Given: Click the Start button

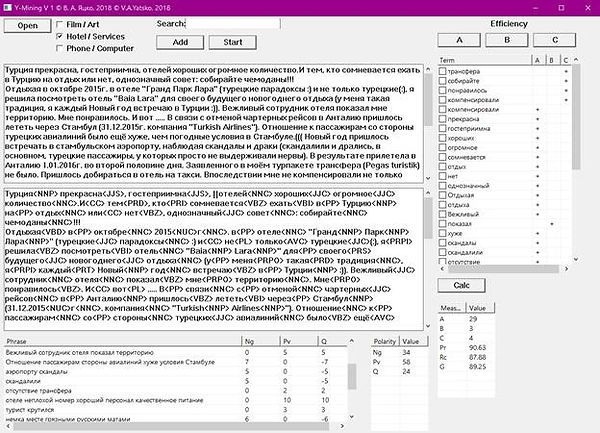Looking at the screenshot, I should [233, 42].
